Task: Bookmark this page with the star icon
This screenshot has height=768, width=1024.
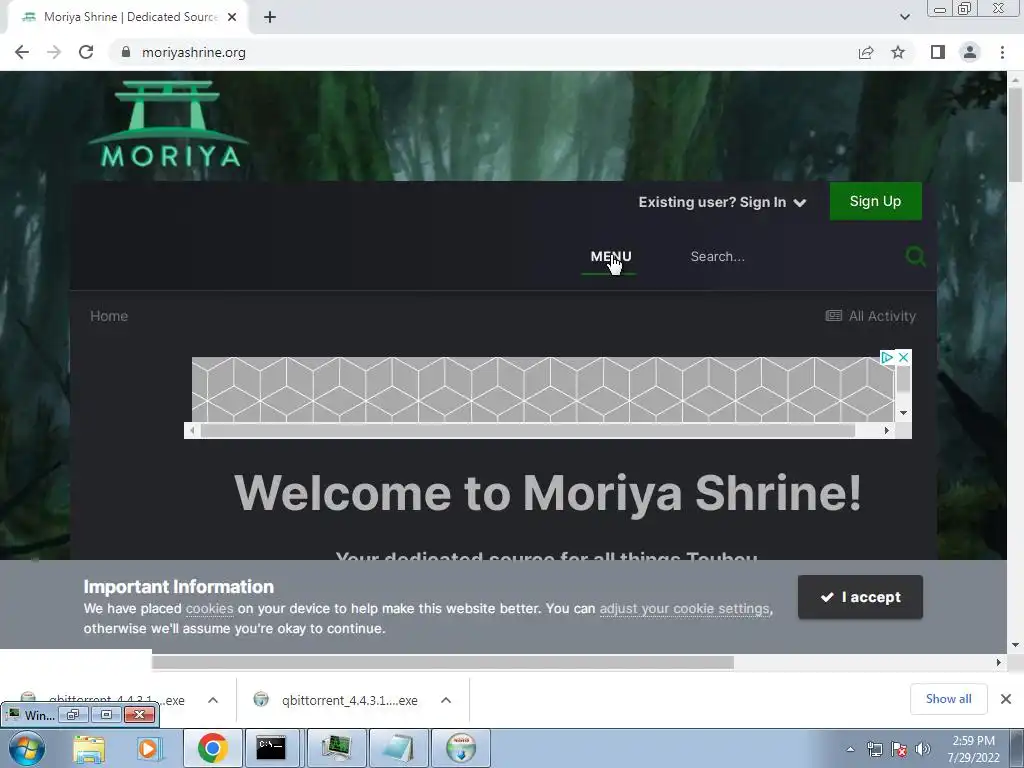Action: click(898, 52)
